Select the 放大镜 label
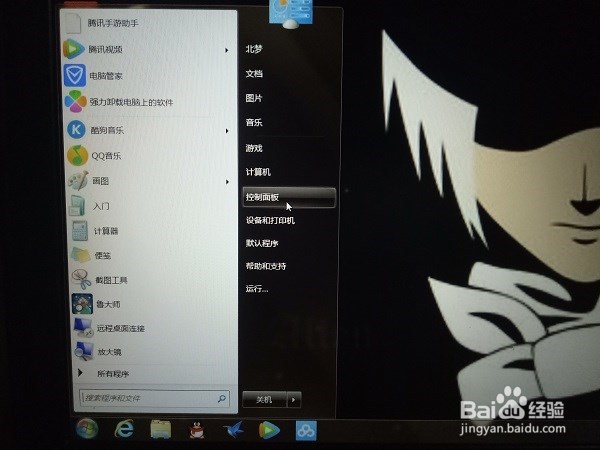Image resolution: width=600 pixels, height=450 pixels. 109,352
